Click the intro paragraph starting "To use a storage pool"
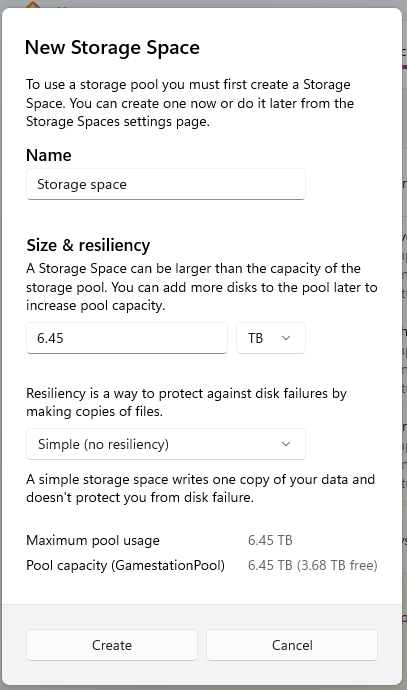 pyautogui.click(x=190, y=103)
